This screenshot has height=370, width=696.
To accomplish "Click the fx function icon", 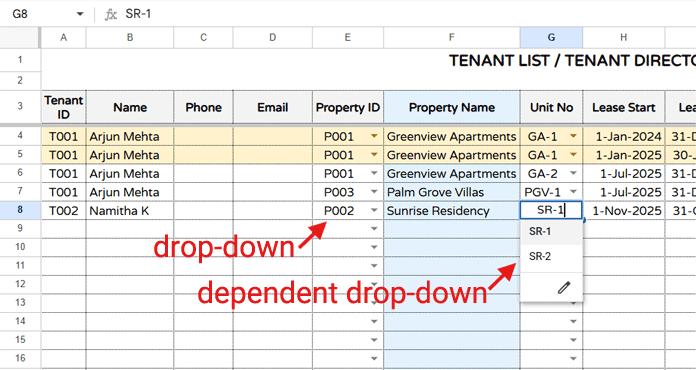I will coord(111,14).
